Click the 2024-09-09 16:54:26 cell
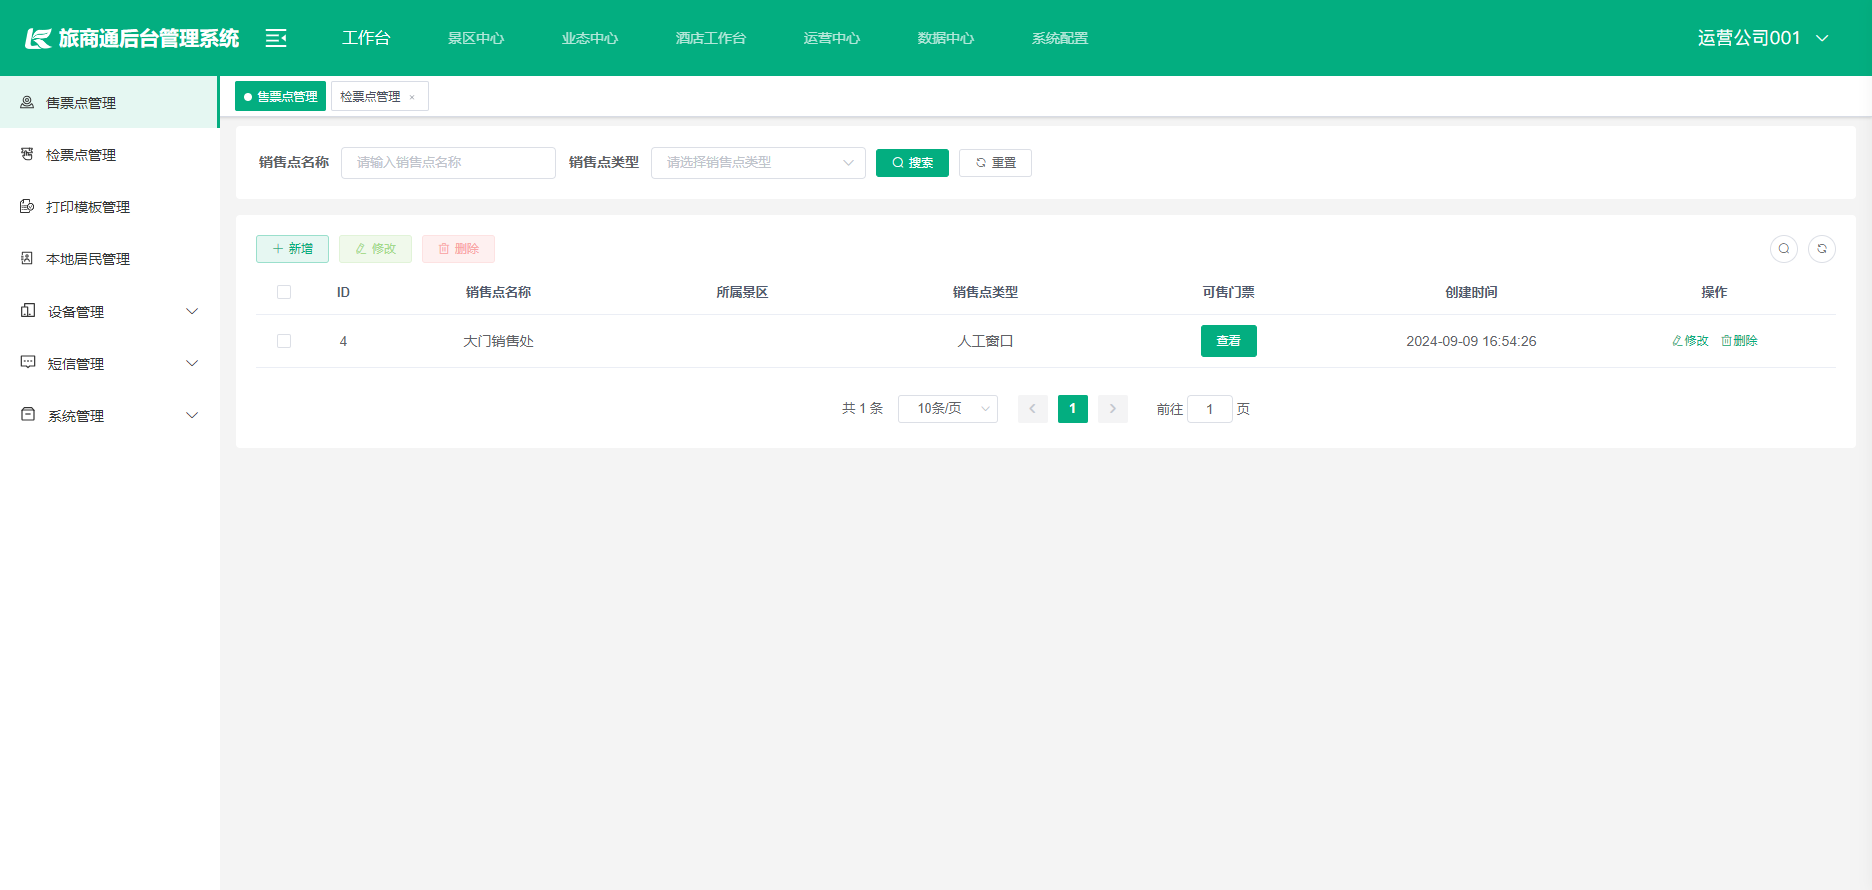 pyautogui.click(x=1471, y=341)
